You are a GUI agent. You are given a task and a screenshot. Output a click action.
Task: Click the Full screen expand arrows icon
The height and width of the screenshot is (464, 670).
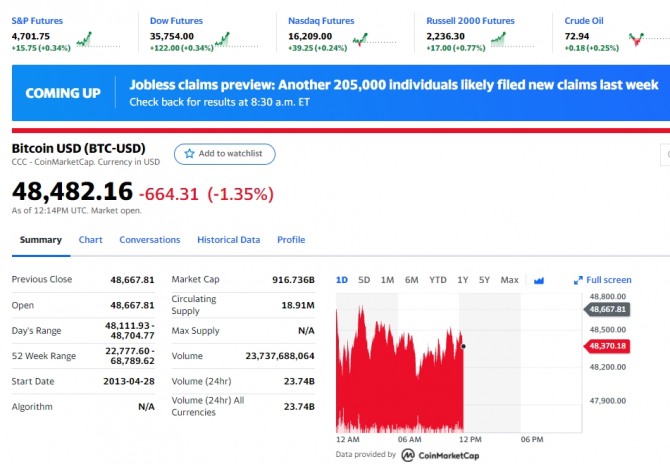[x=578, y=280]
